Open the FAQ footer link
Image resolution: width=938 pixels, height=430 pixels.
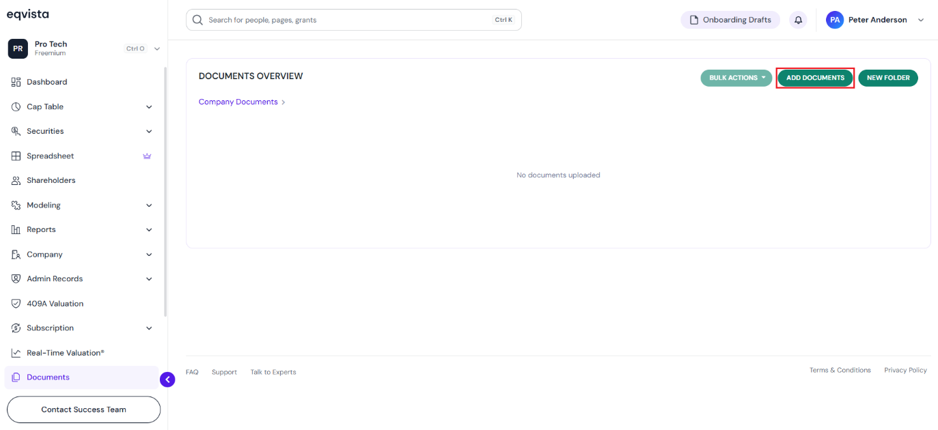(192, 372)
